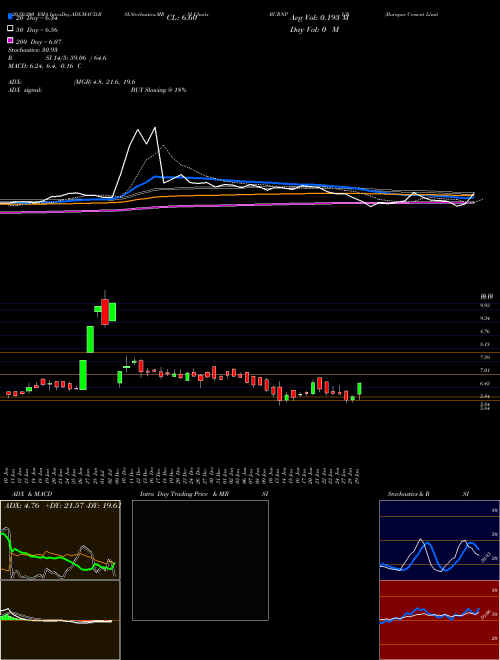Click the 6.42 price axis label
Viewport: 500px width, 660px height.
tap(485, 383)
